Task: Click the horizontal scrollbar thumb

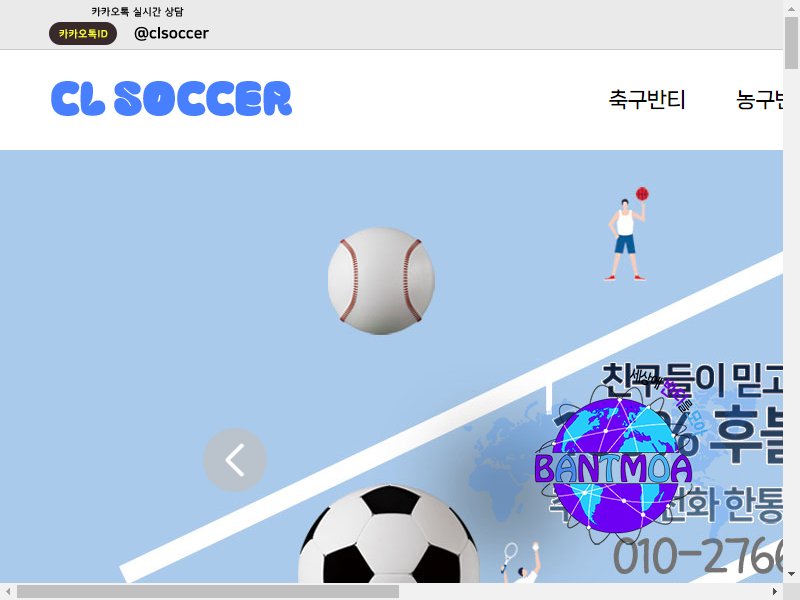Action: point(208,591)
